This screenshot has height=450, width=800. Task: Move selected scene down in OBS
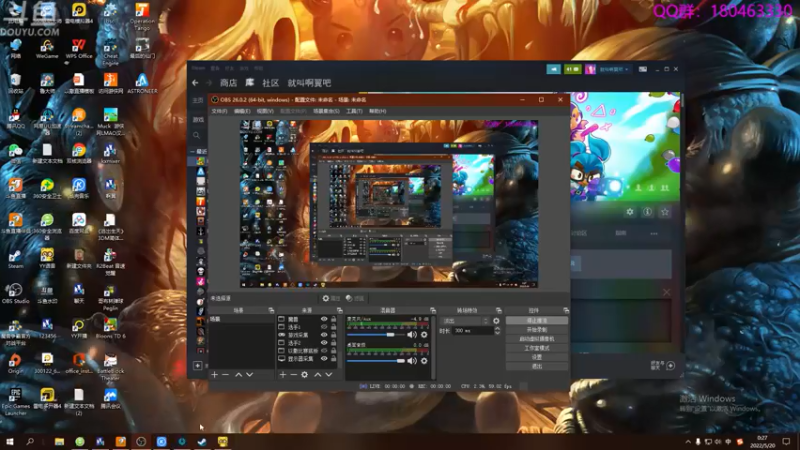(x=249, y=374)
